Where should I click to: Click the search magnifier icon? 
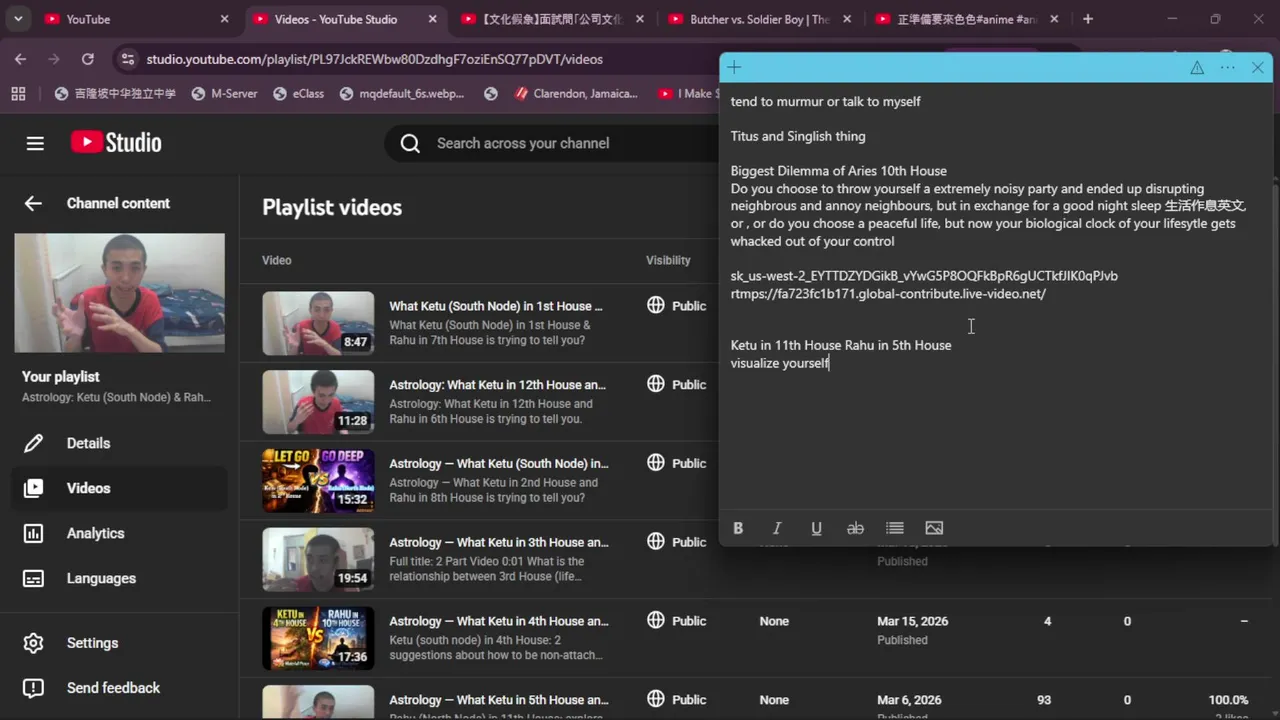410,143
